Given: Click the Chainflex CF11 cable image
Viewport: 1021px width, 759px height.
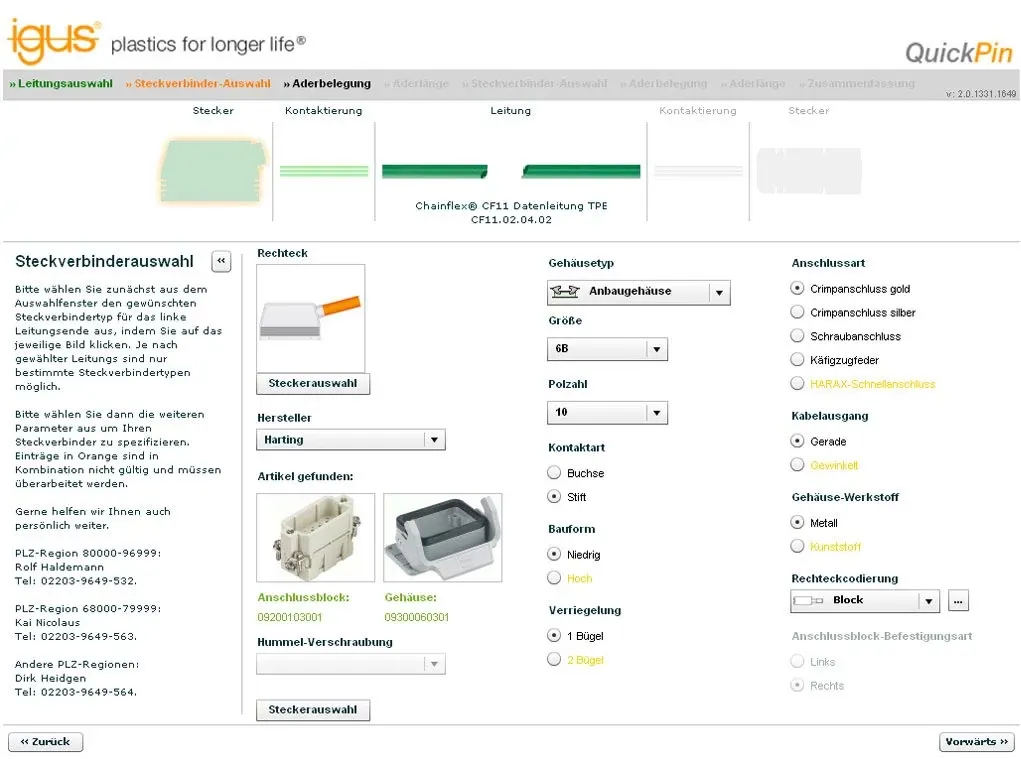Looking at the screenshot, I should click(510, 170).
